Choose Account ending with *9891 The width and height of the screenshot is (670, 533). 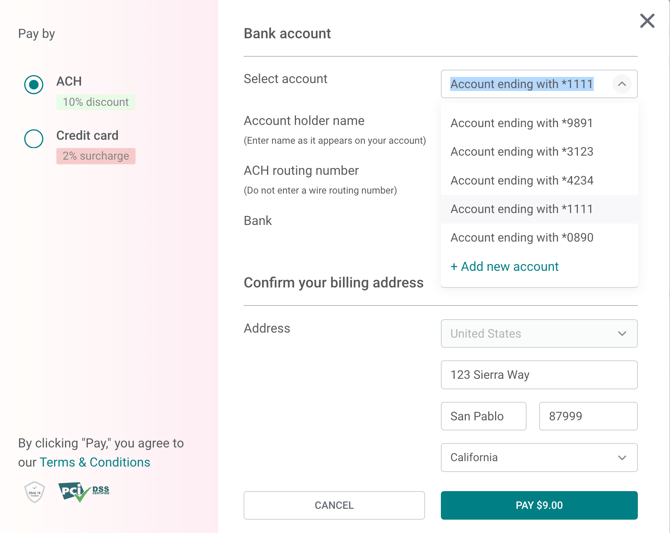click(x=522, y=124)
